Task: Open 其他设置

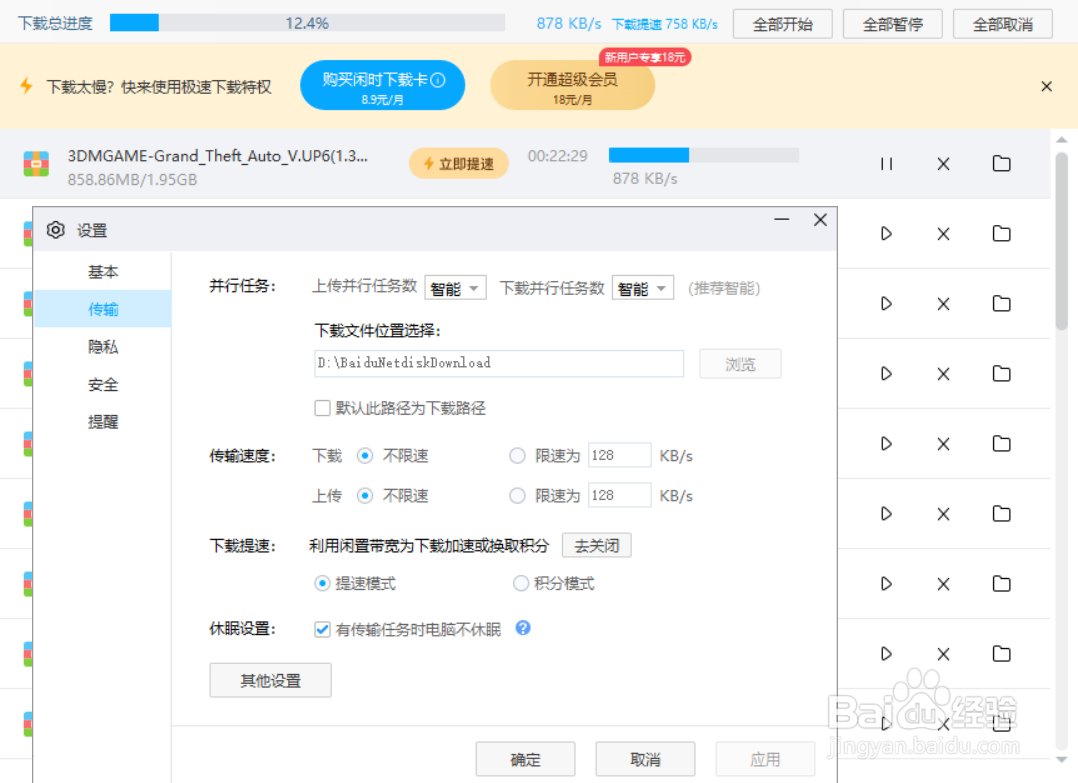Action: (271, 681)
